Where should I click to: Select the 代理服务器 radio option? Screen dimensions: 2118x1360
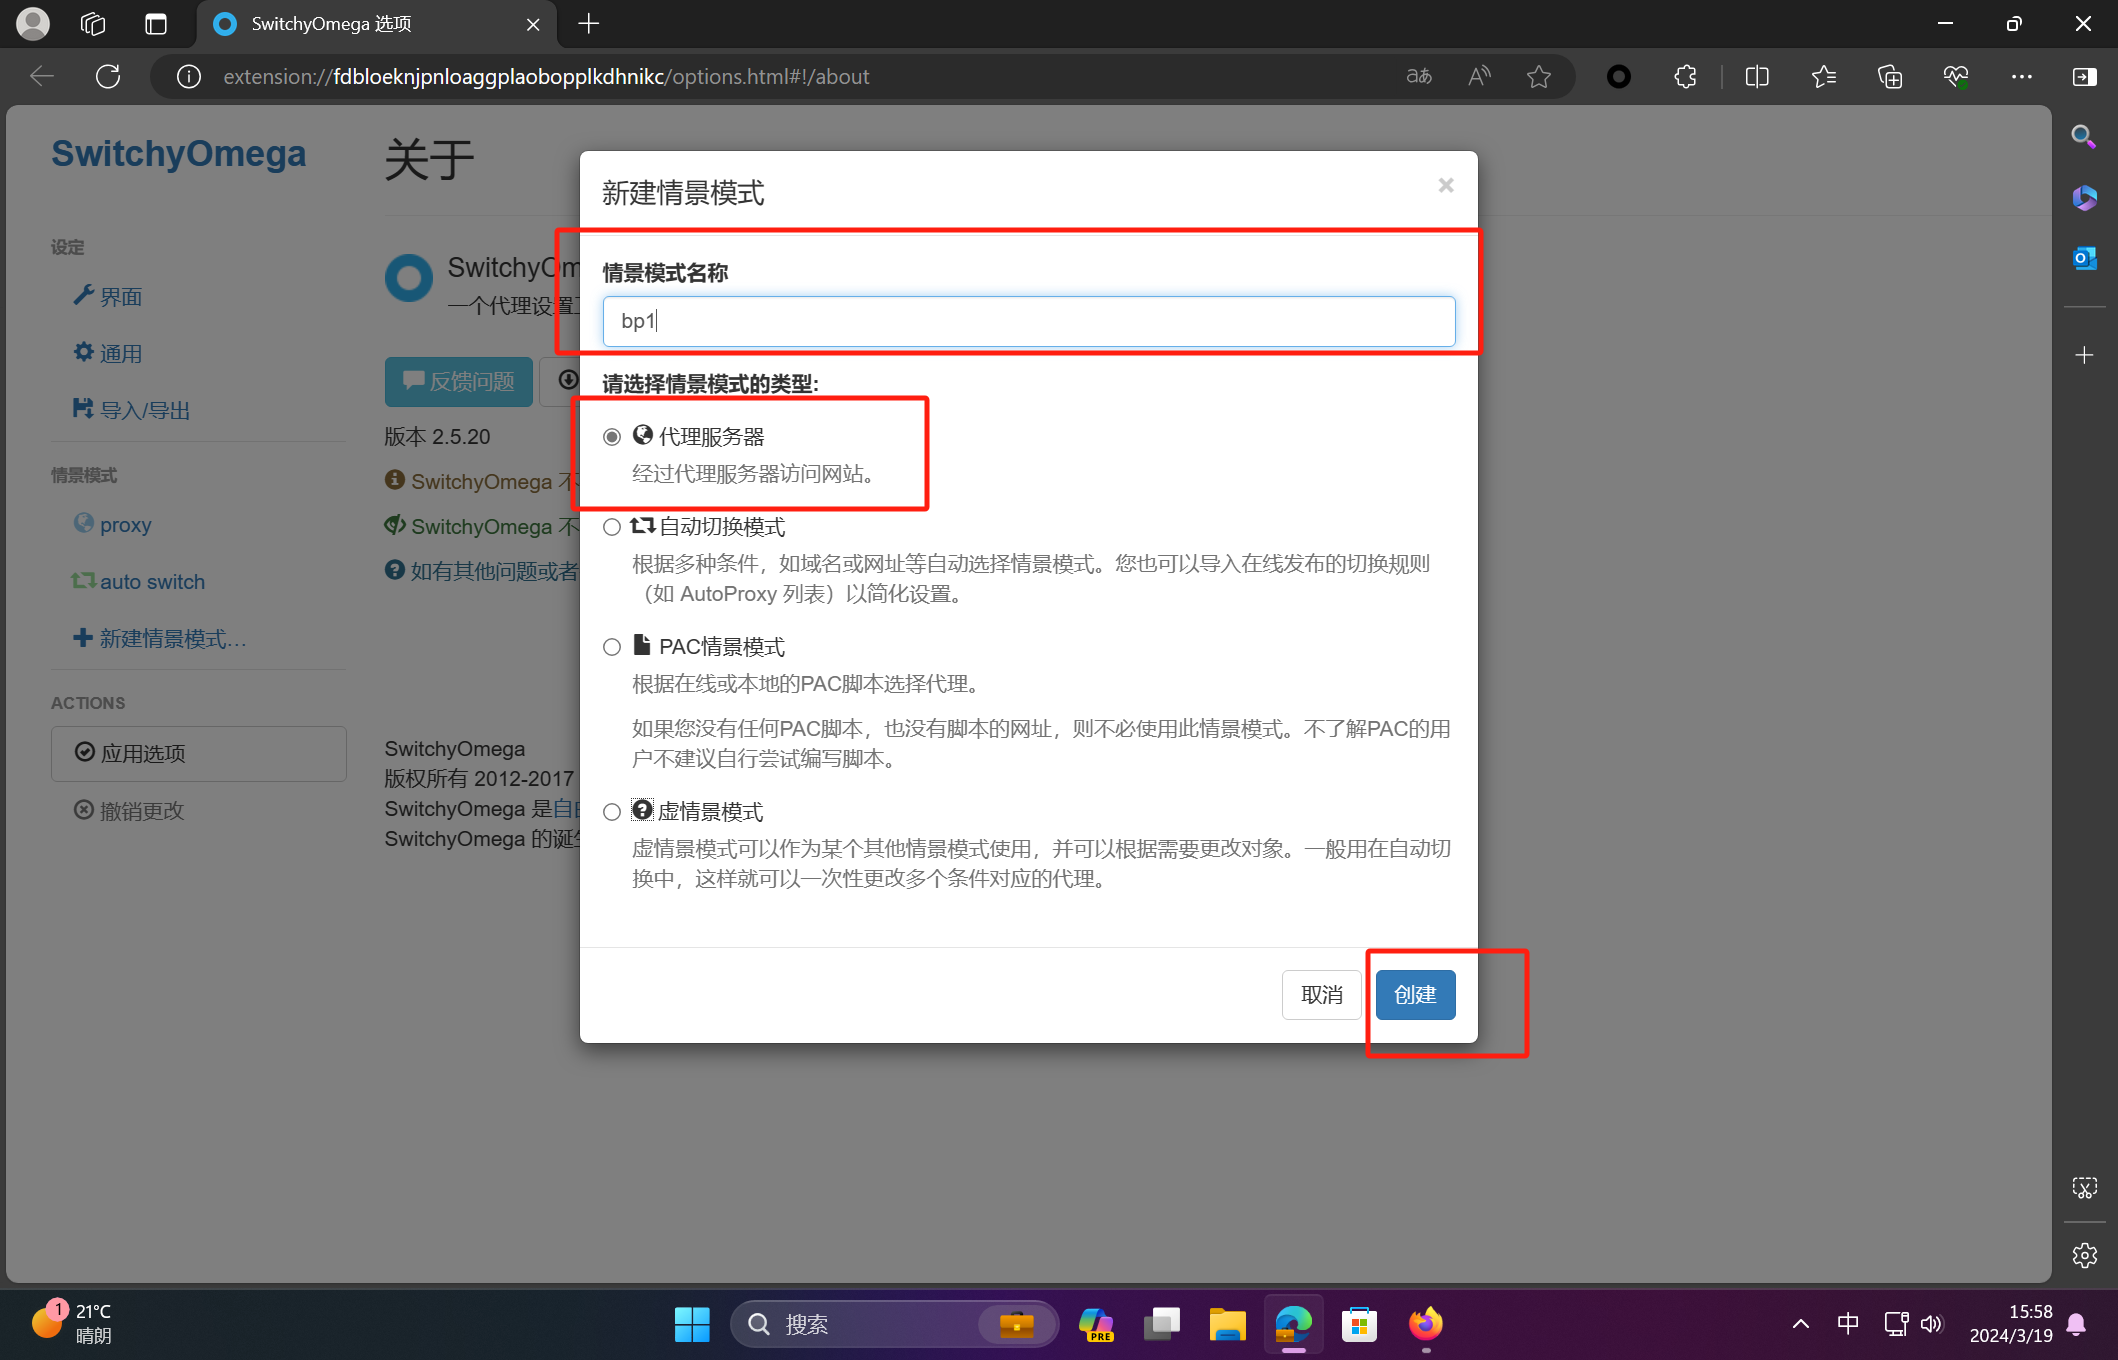coord(612,436)
